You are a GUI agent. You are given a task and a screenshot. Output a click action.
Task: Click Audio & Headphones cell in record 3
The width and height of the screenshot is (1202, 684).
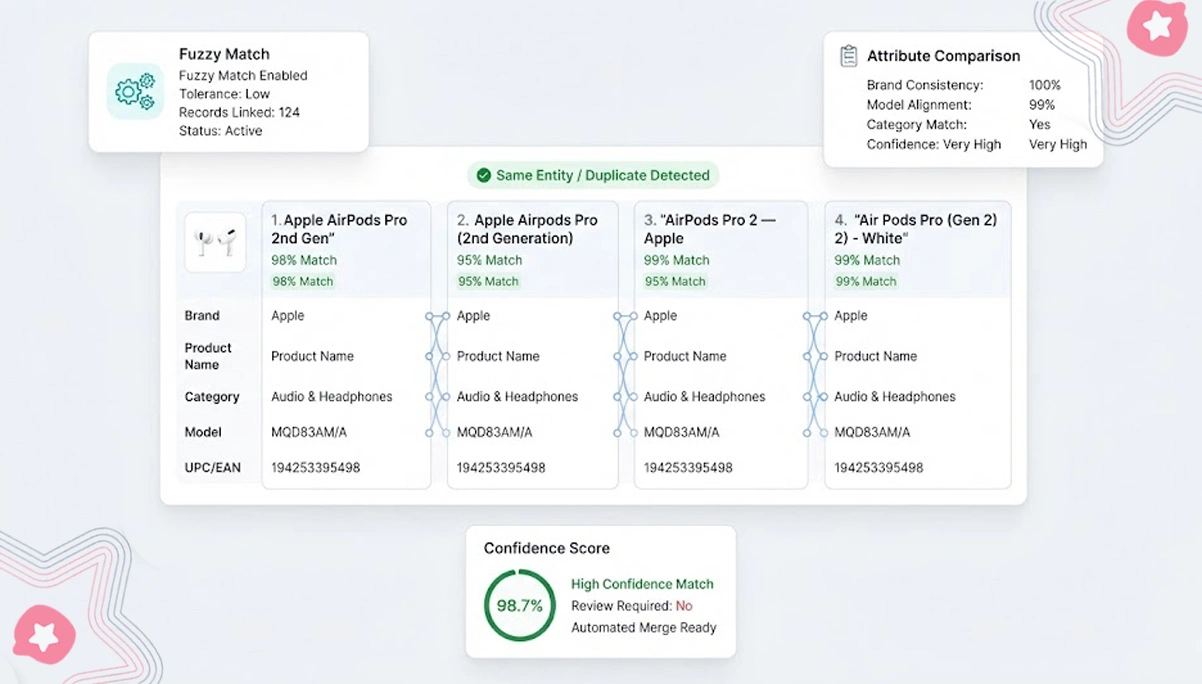click(705, 397)
